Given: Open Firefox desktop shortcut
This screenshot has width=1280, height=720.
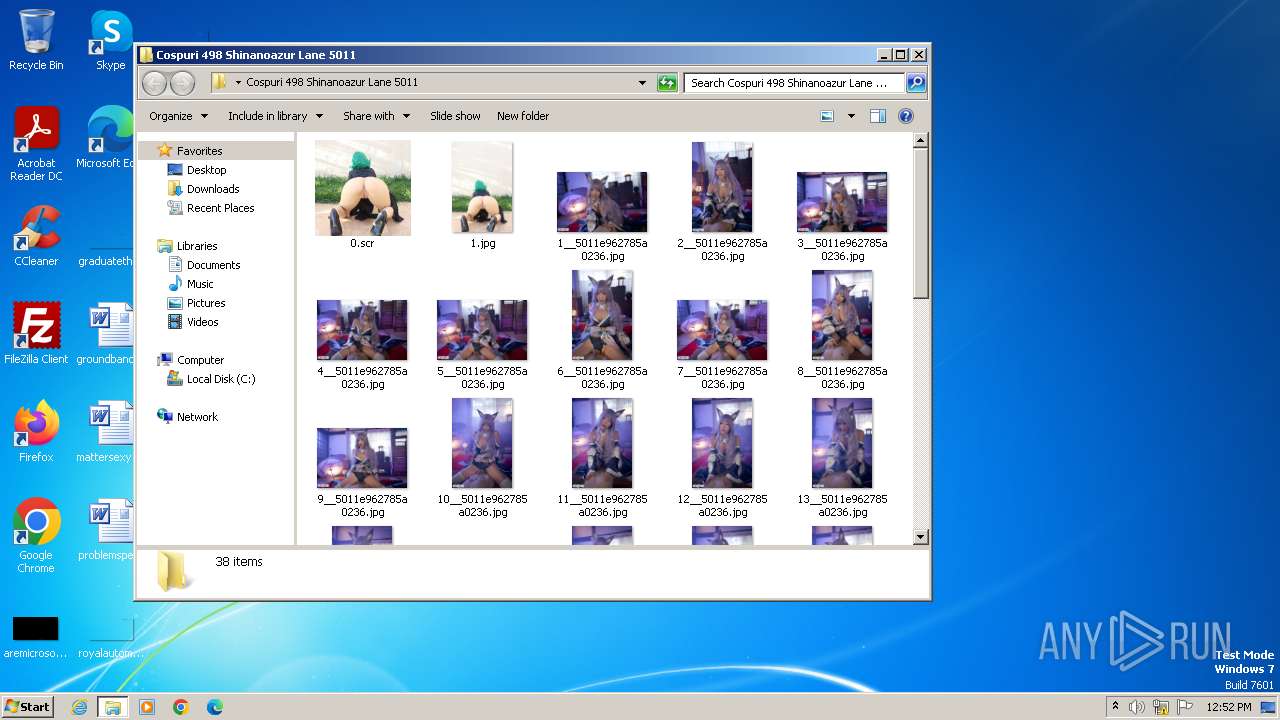Looking at the screenshot, I should [36, 432].
